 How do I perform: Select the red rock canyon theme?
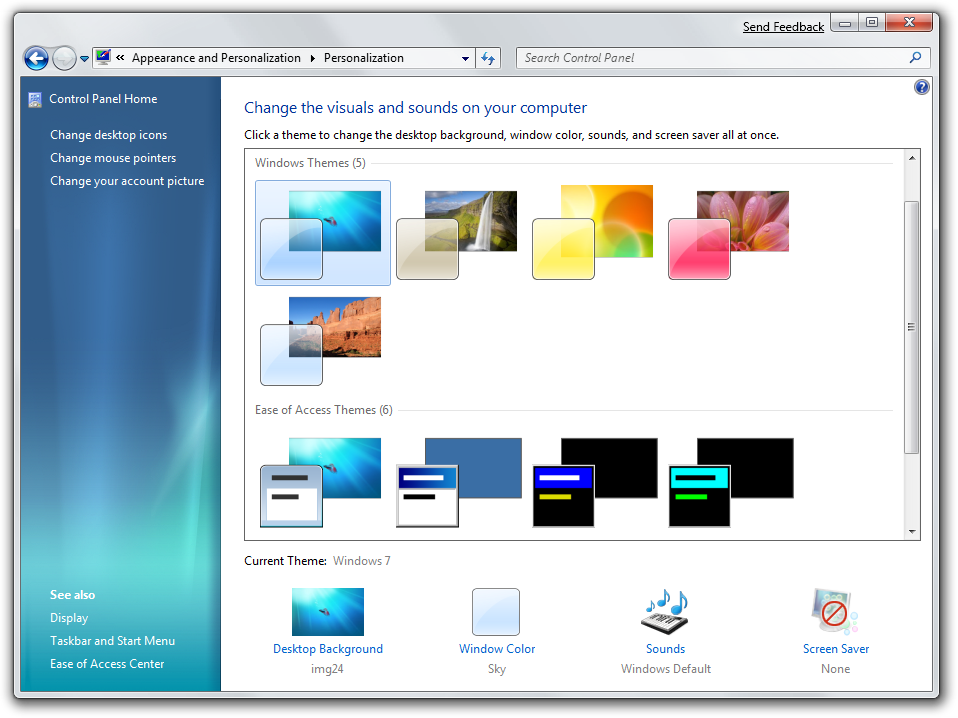click(321, 341)
